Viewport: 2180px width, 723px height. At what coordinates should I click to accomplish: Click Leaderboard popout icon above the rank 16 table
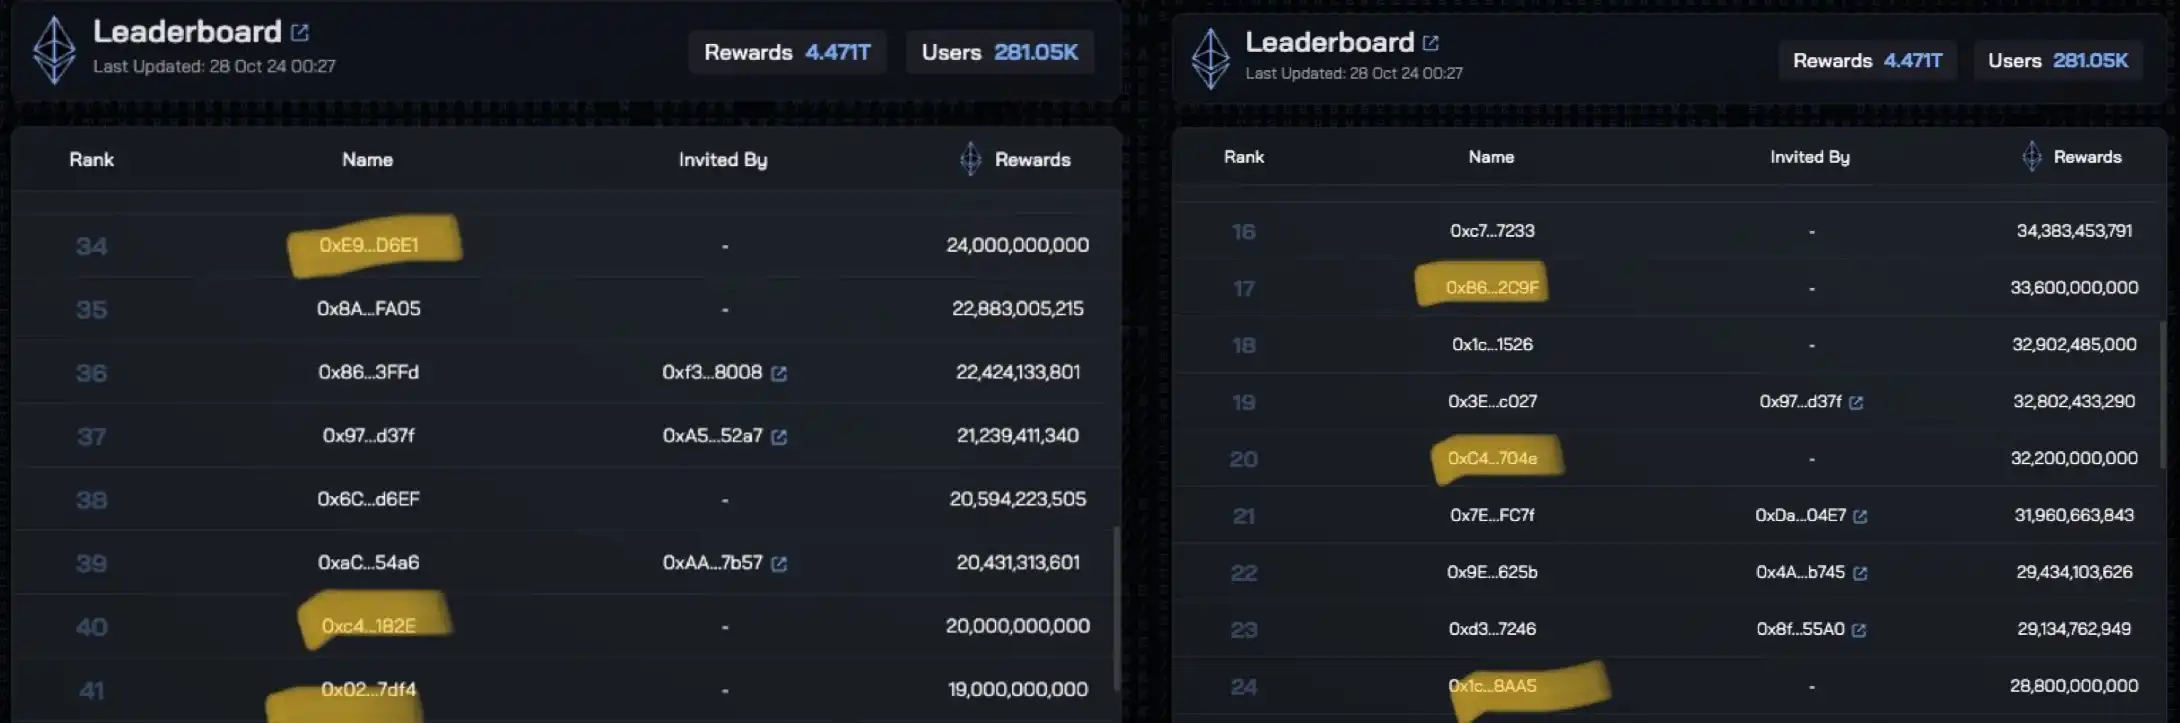point(1431,43)
